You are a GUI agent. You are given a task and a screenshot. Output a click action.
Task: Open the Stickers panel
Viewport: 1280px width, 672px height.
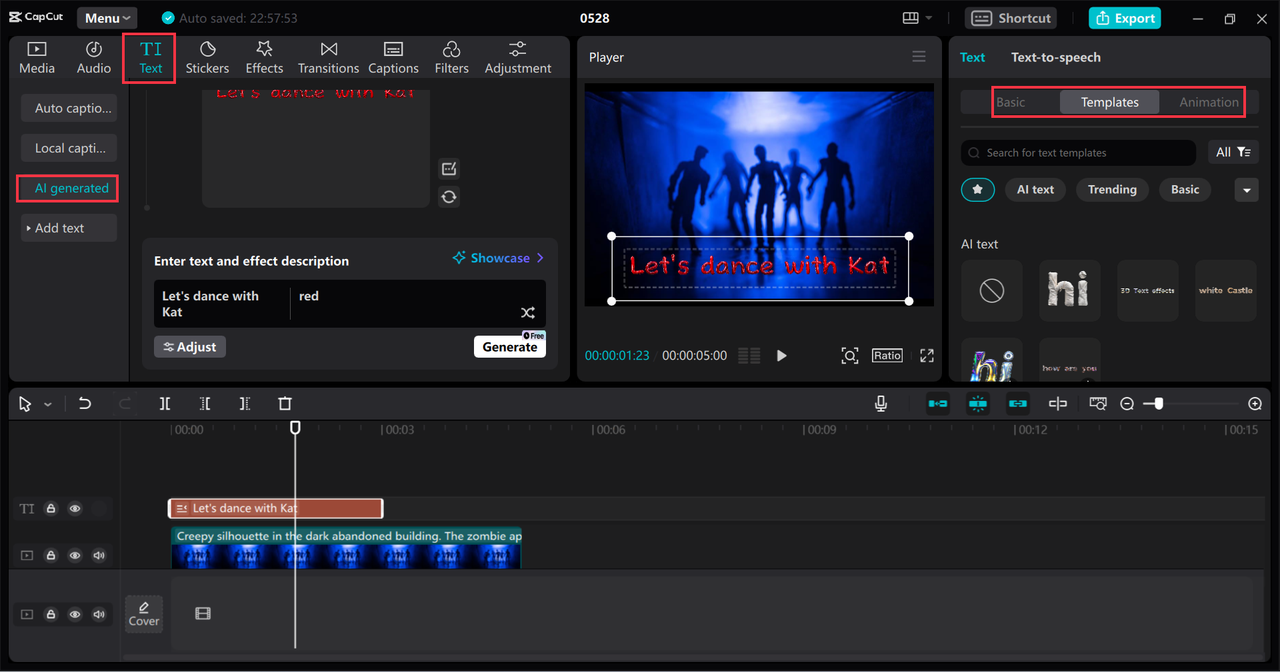tap(207, 58)
